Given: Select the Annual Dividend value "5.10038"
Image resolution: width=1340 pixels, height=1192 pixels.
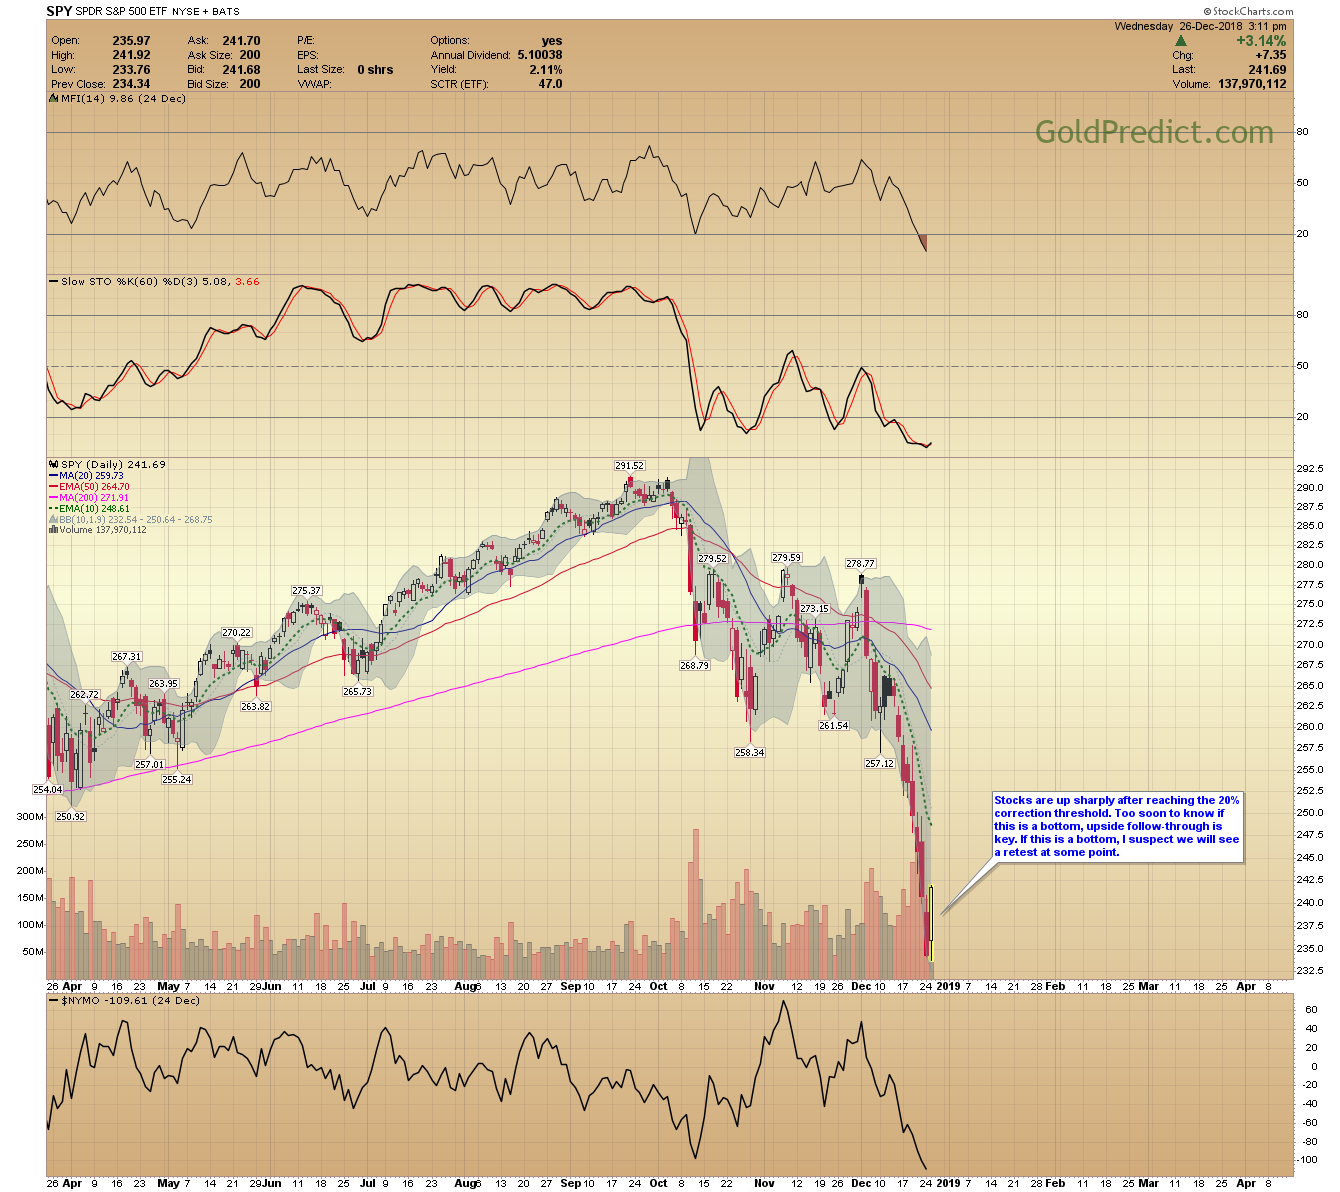Looking at the screenshot, I should (540, 55).
